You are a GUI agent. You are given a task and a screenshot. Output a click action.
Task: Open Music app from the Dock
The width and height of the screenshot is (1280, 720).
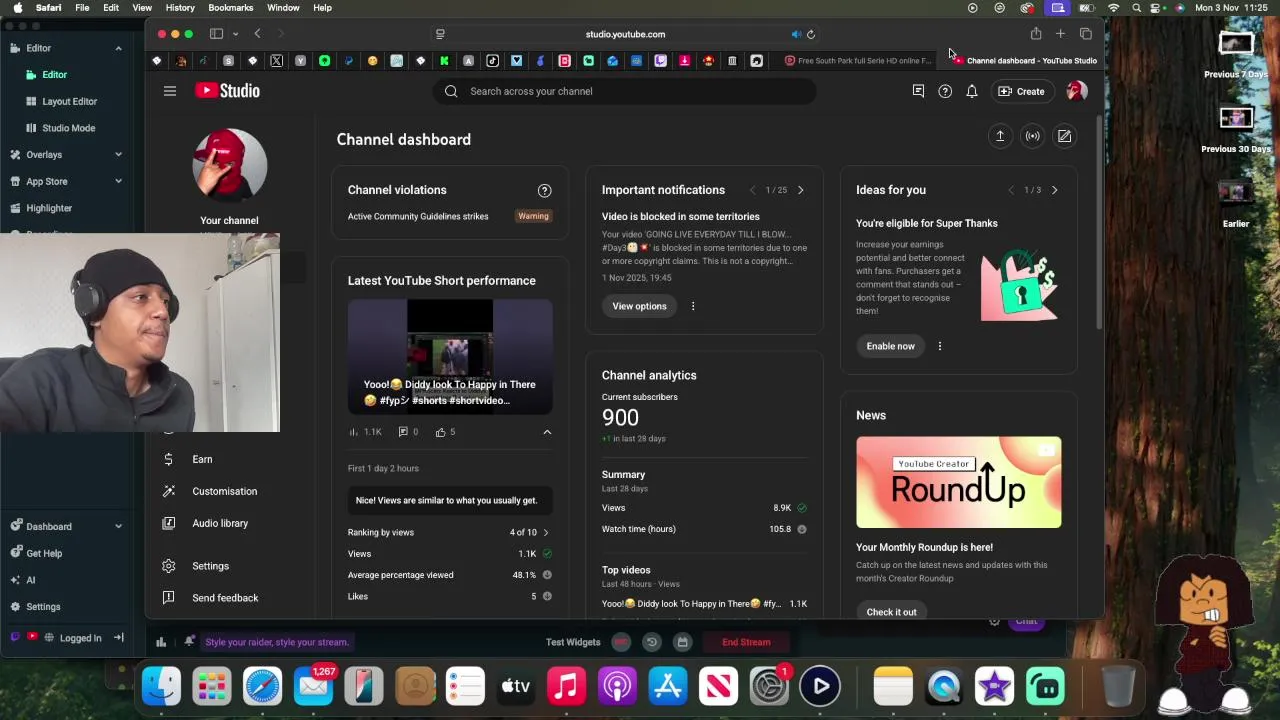[x=566, y=686]
